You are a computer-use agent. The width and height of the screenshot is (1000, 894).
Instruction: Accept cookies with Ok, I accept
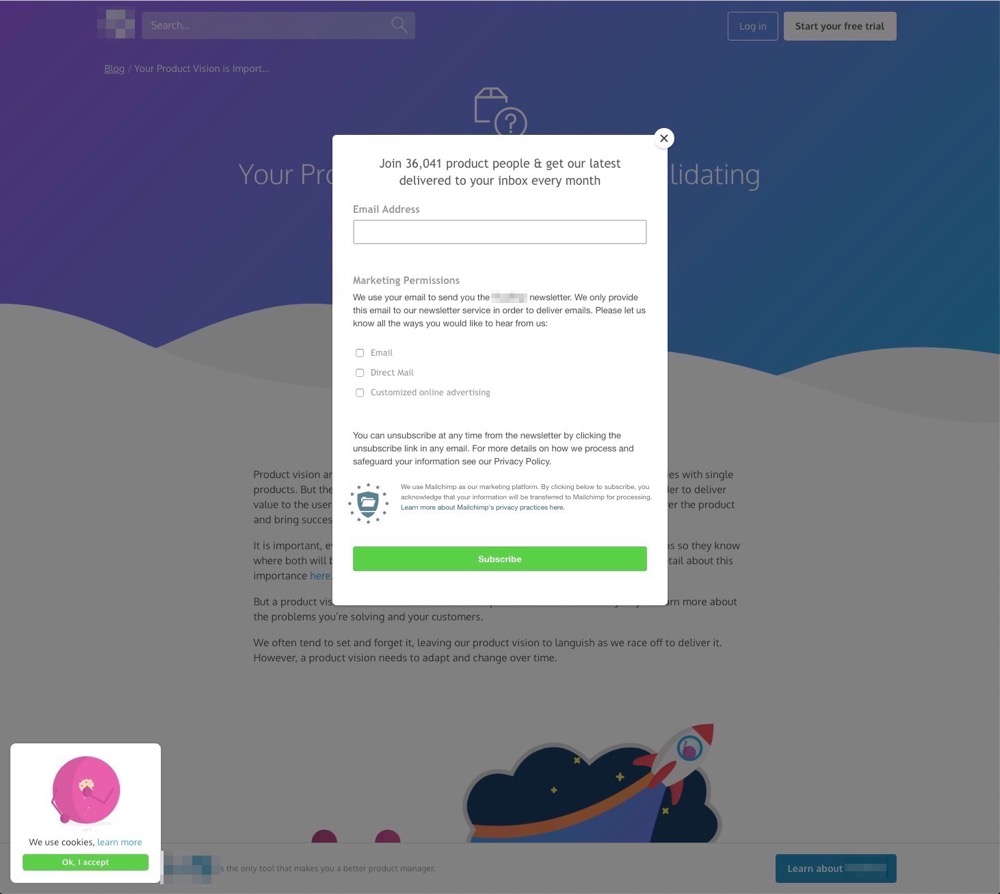tap(85, 862)
